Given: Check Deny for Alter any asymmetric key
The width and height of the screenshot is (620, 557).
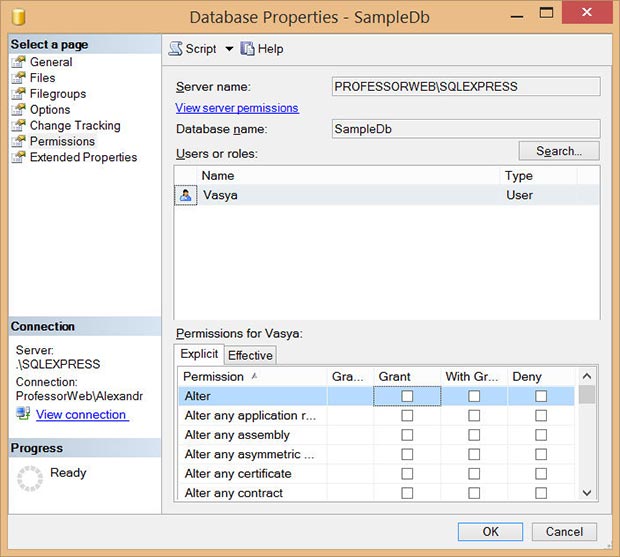Looking at the screenshot, I should pos(541,454).
